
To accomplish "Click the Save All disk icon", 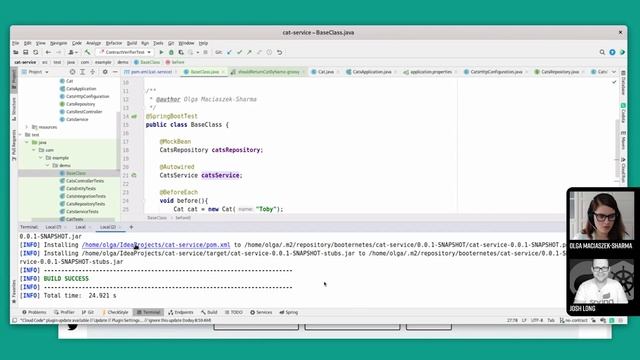I will (26, 52).
